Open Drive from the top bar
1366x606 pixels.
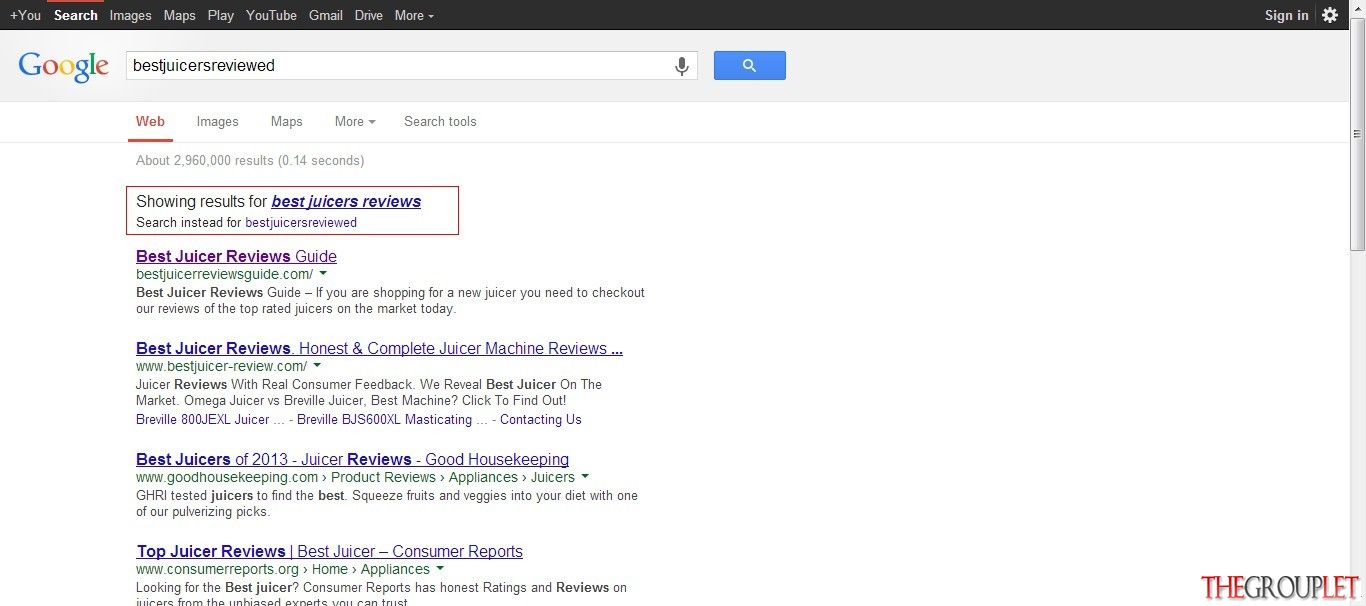(x=369, y=15)
